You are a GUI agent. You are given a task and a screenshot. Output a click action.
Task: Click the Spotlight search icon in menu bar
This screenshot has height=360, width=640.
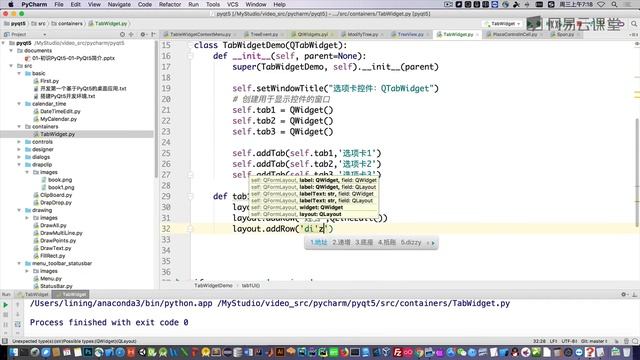[614, 4]
